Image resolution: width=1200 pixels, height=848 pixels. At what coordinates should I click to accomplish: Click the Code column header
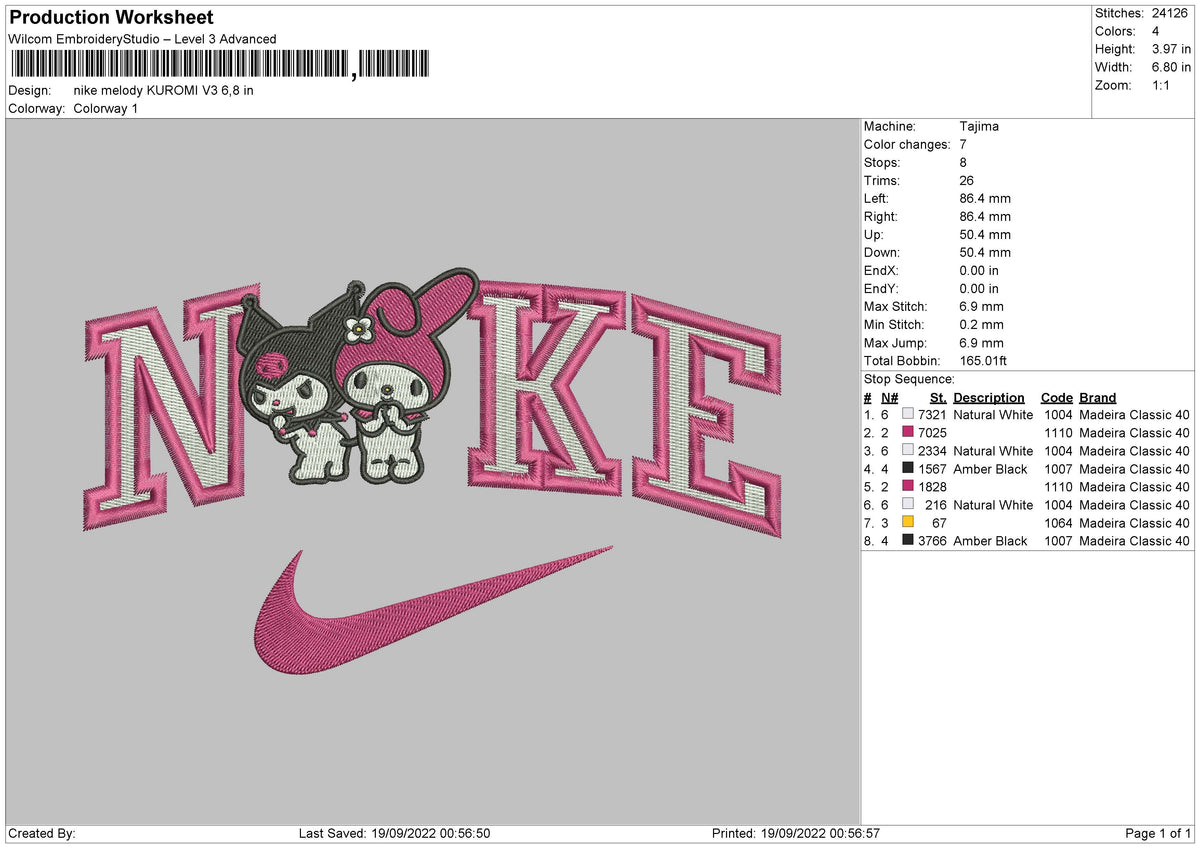(1056, 398)
